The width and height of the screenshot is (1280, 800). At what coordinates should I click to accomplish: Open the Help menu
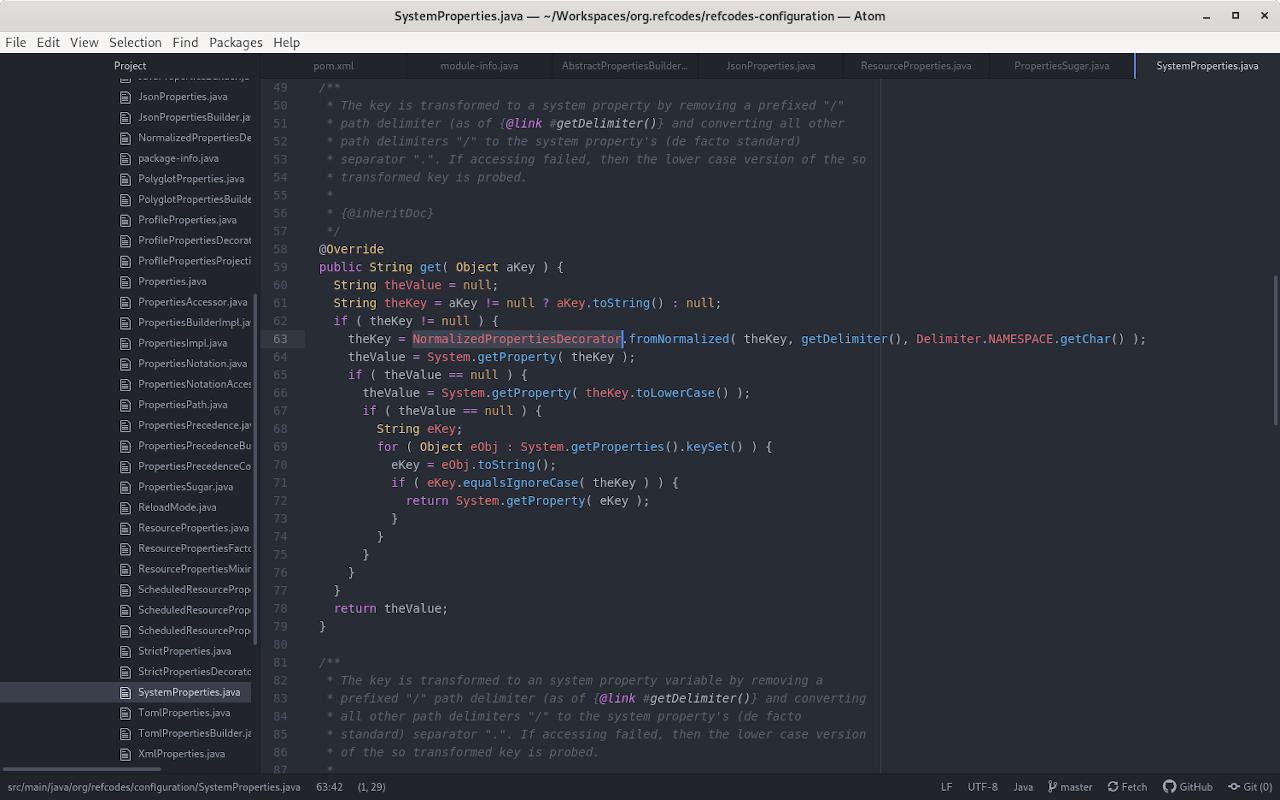[287, 42]
